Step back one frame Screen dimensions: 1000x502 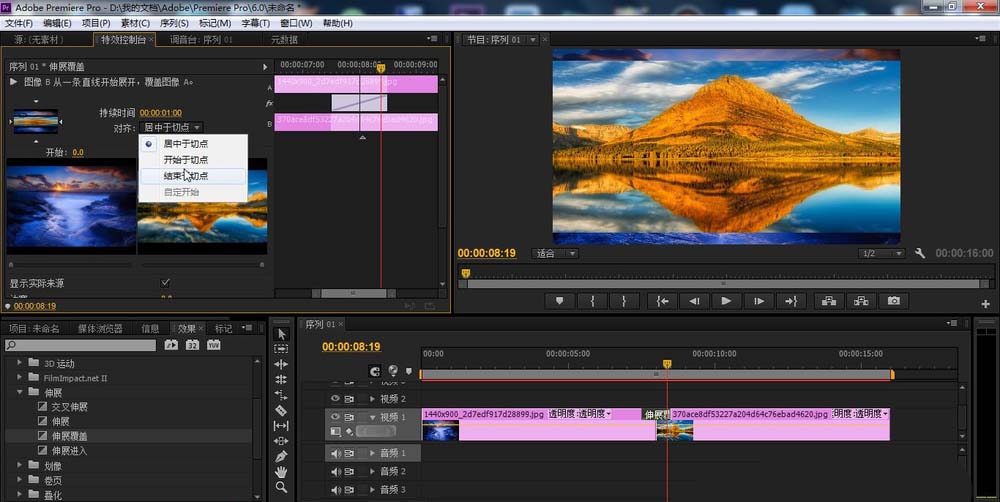click(695, 301)
